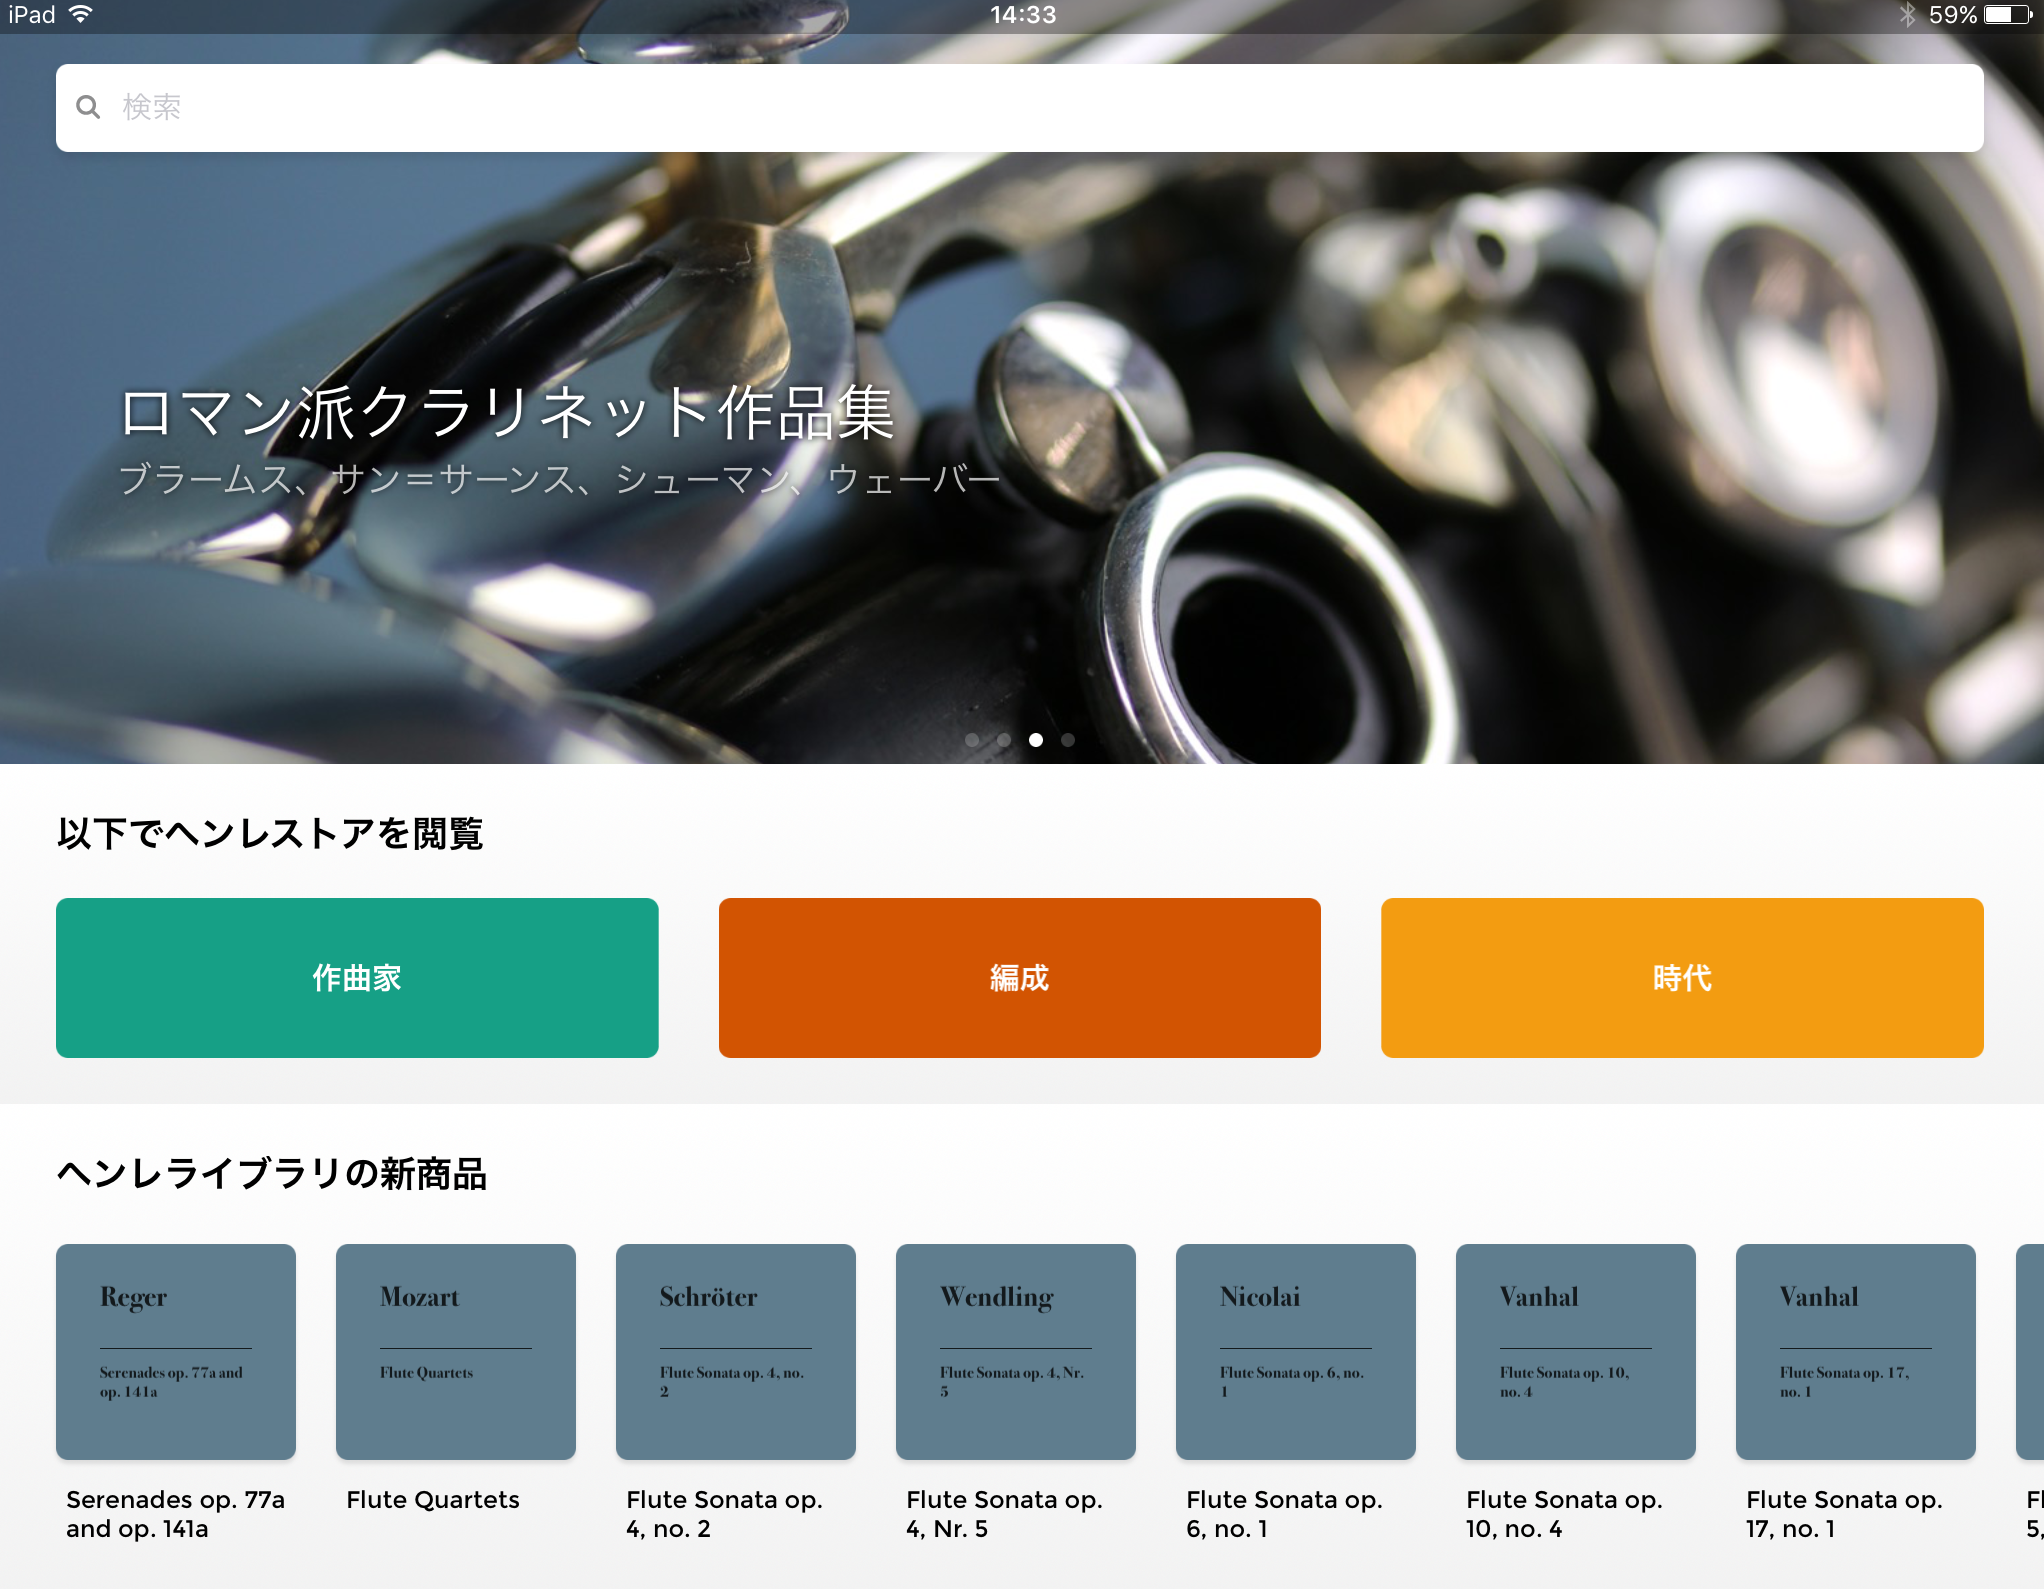The image size is (2044, 1589).
Task: Tap the Flute Sonata op. 6, no. 1 title
Action: [x=1284, y=1513]
